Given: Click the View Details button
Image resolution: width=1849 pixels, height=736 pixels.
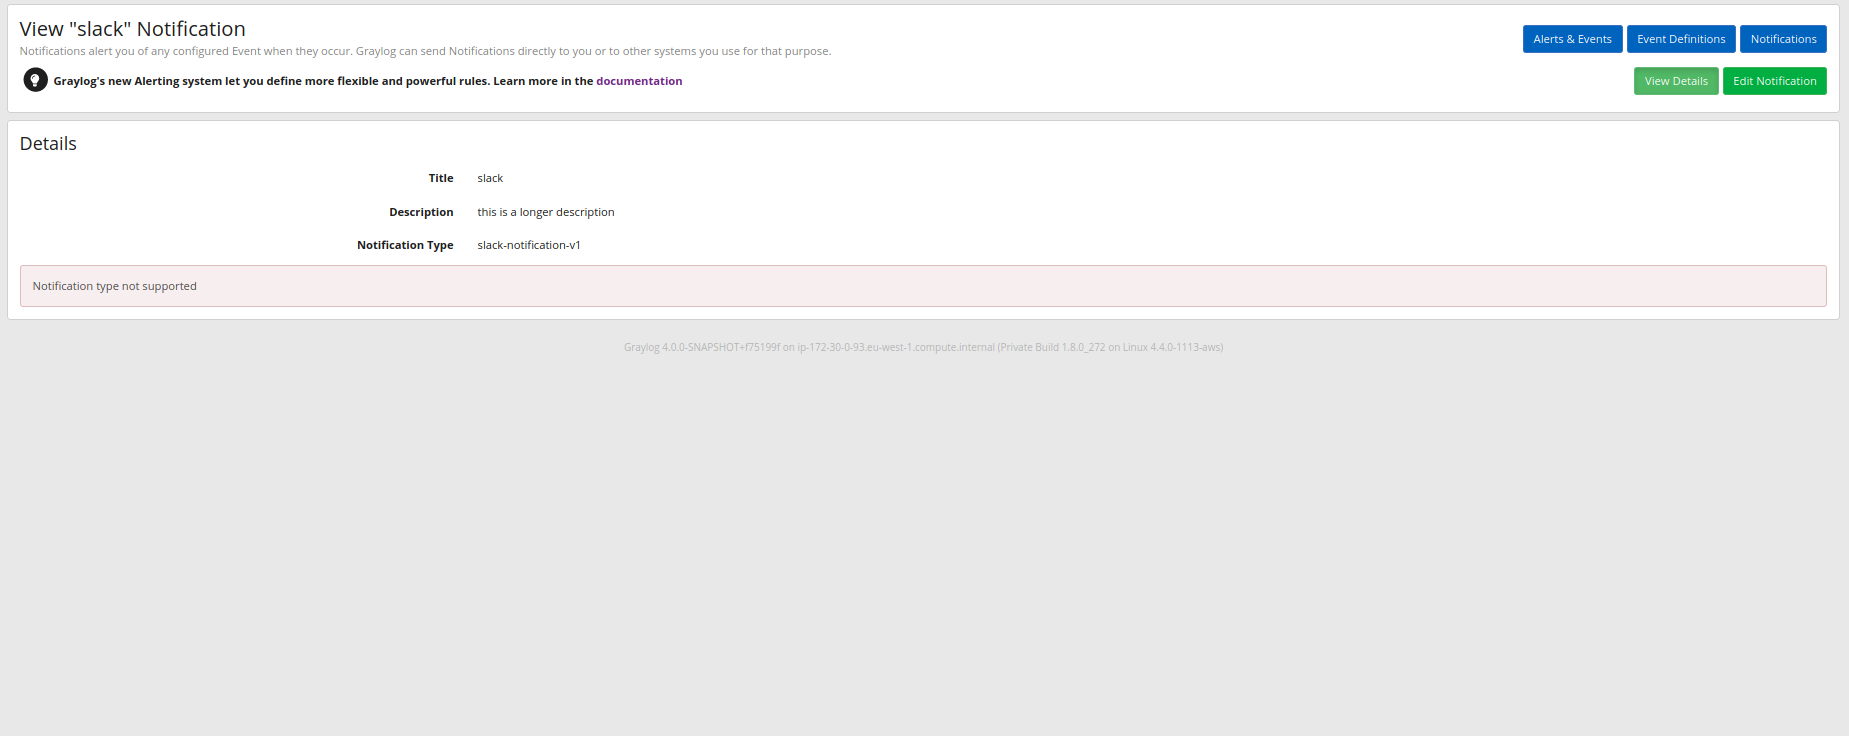Looking at the screenshot, I should point(1676,81).
